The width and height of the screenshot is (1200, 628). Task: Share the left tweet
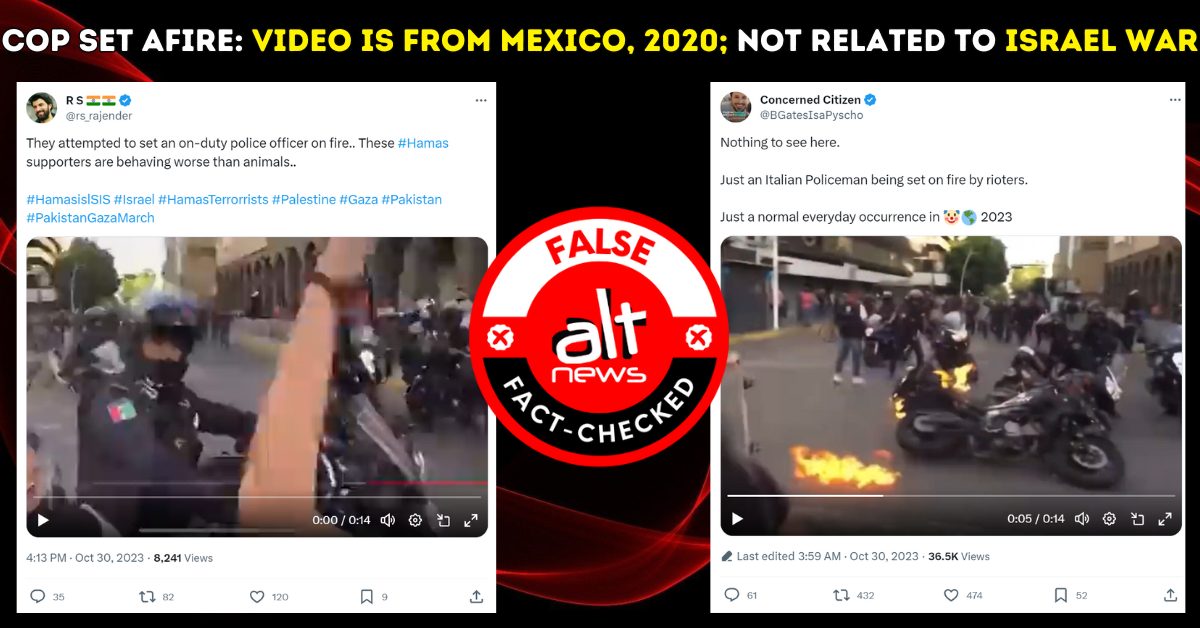[477, 596]
